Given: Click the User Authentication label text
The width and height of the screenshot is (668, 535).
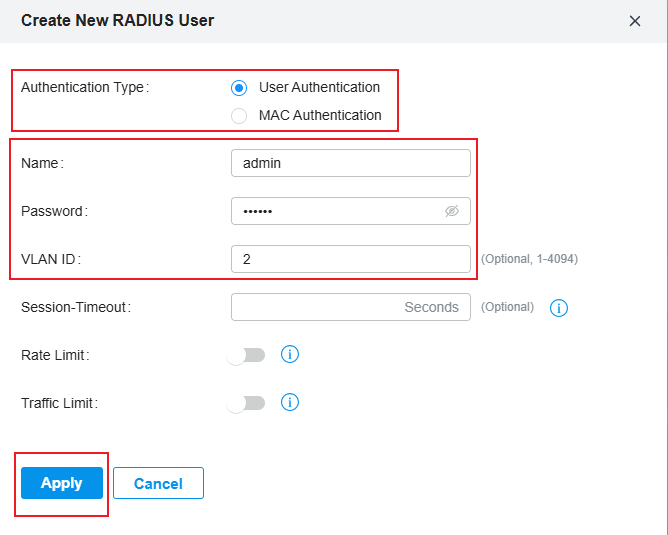Looking at the screenshot, I should click(x=320, y=87).
